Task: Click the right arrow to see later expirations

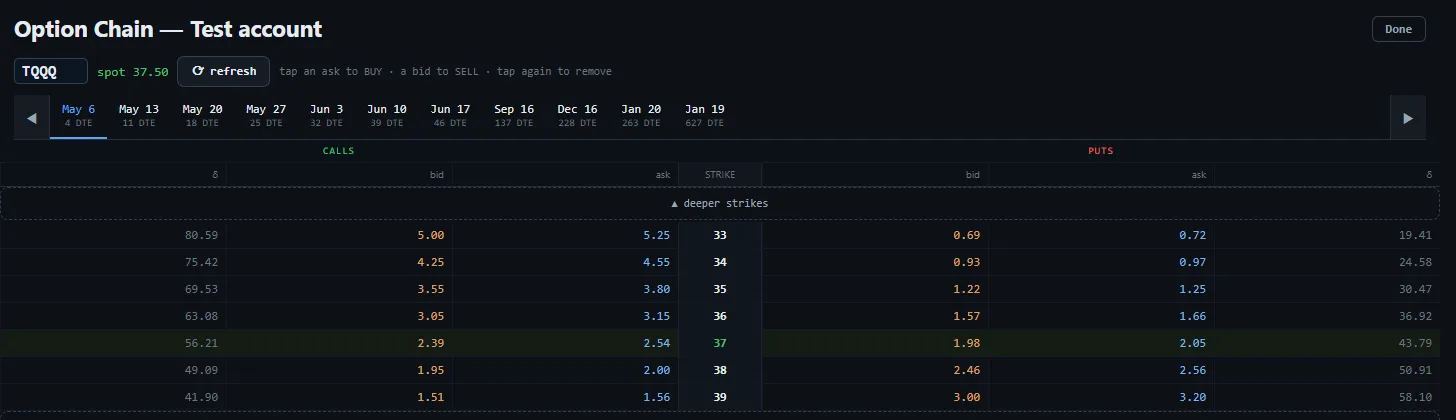Action: coord(1407,118)
